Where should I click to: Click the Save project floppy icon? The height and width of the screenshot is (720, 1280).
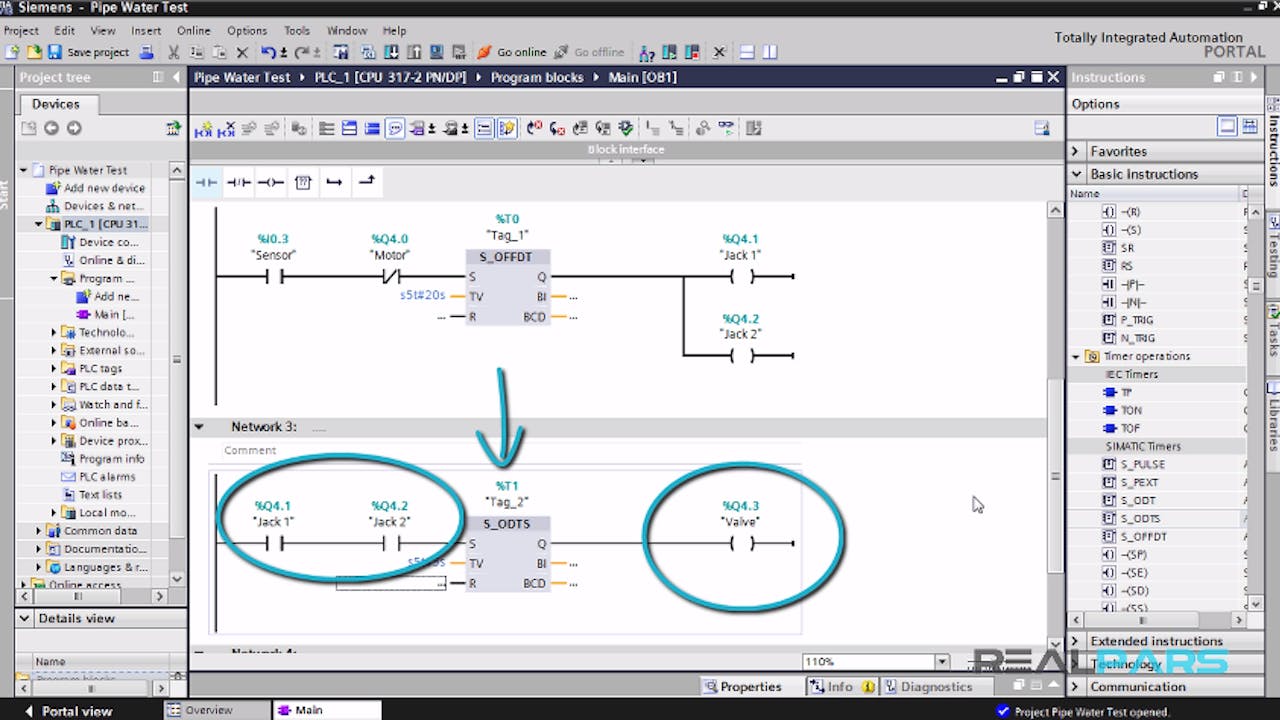55,52
